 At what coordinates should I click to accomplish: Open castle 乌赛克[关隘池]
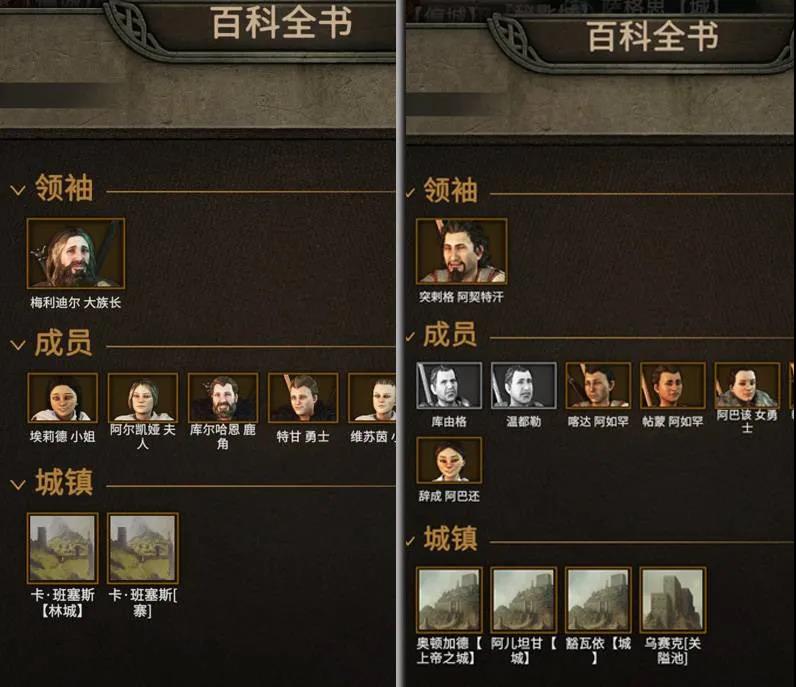(x=673, y=600)
